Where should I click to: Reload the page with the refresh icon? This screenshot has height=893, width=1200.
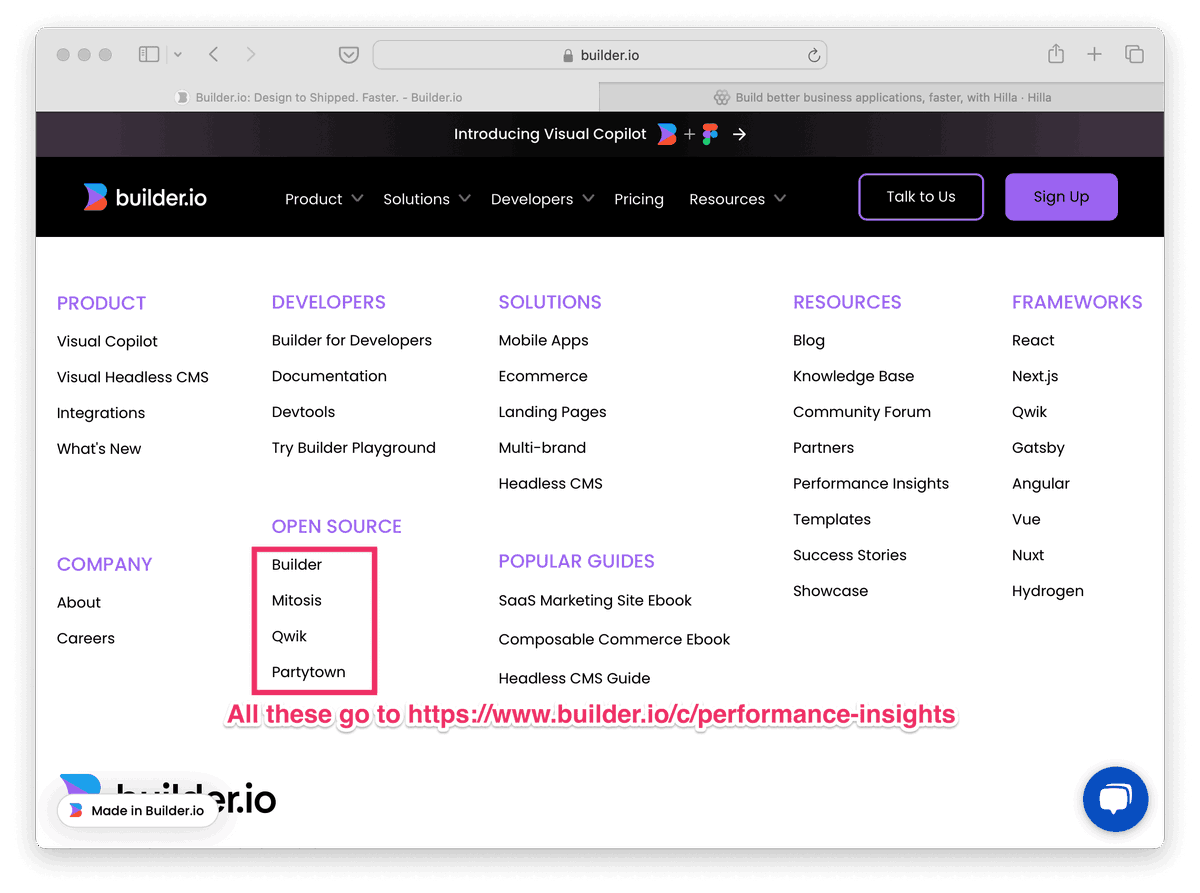pyautogui.click(x=814, y=55)
